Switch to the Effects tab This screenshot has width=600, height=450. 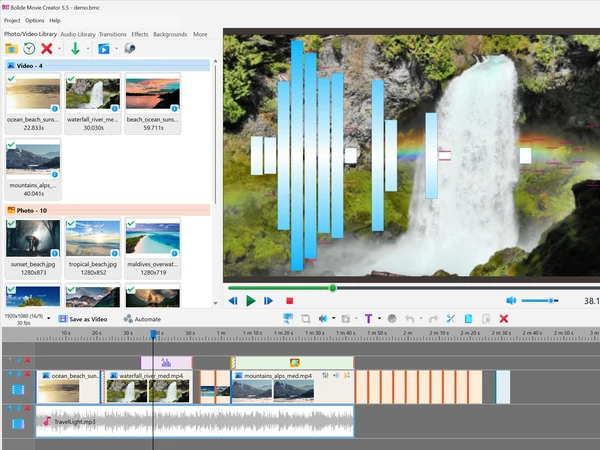click(x=140, y=34)
